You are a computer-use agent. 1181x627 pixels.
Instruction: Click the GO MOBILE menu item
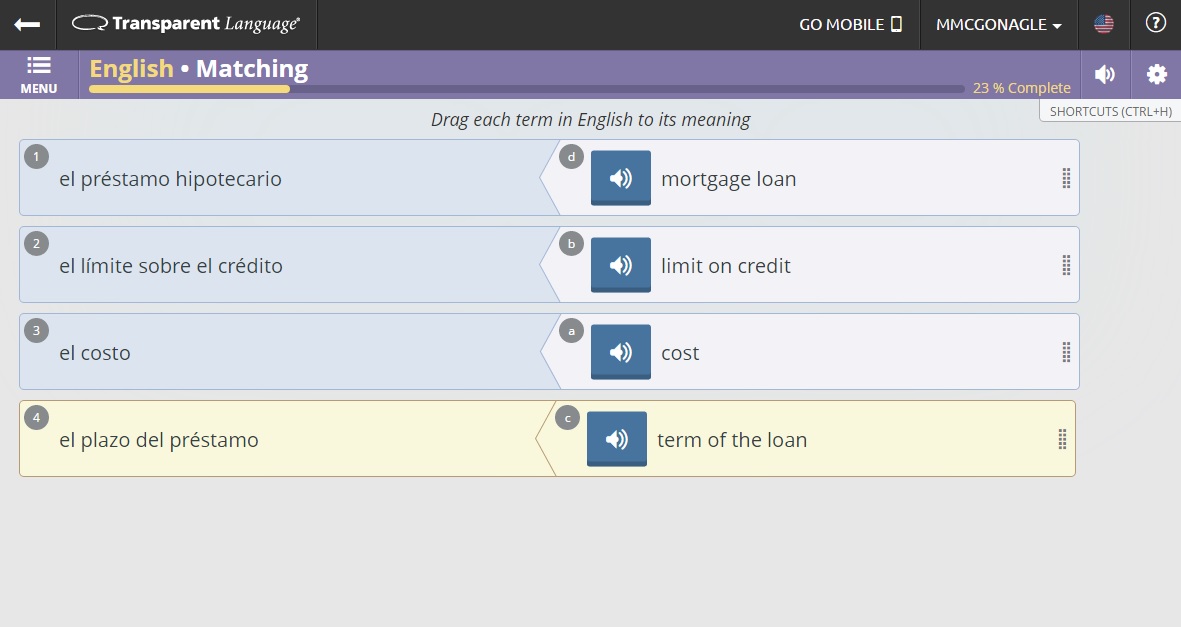coord(850,24)
